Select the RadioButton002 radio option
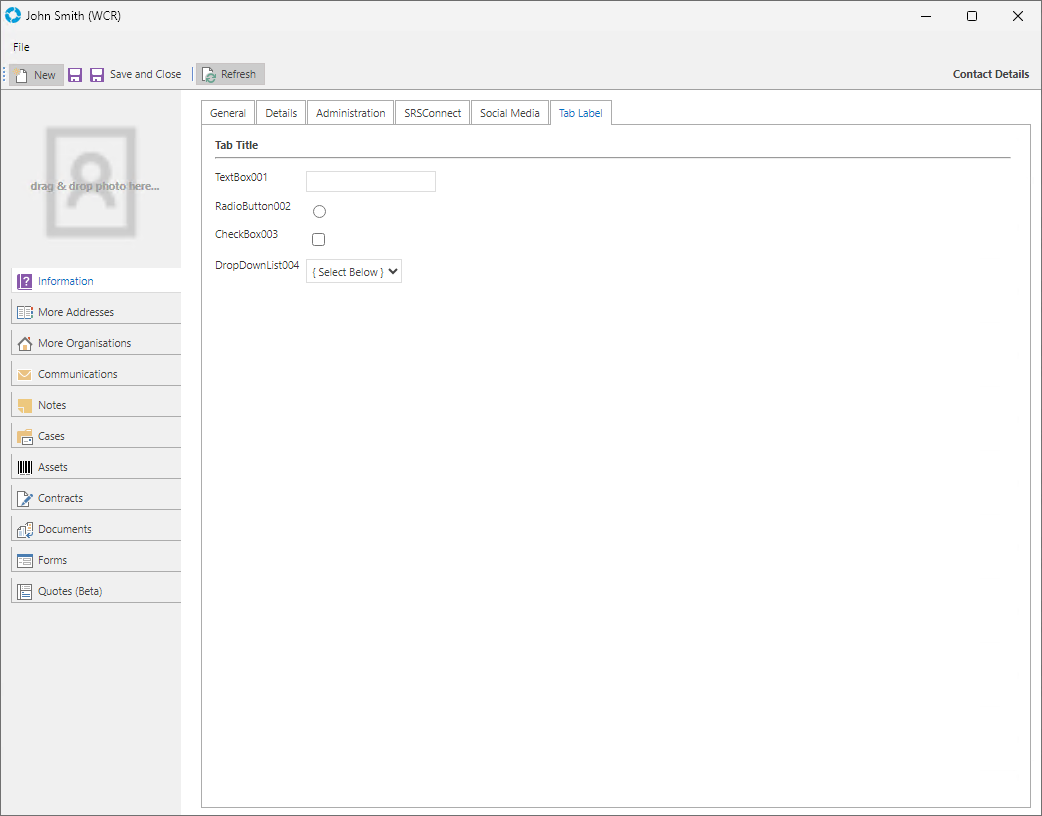1042x816 pixels. pos(319,211)
